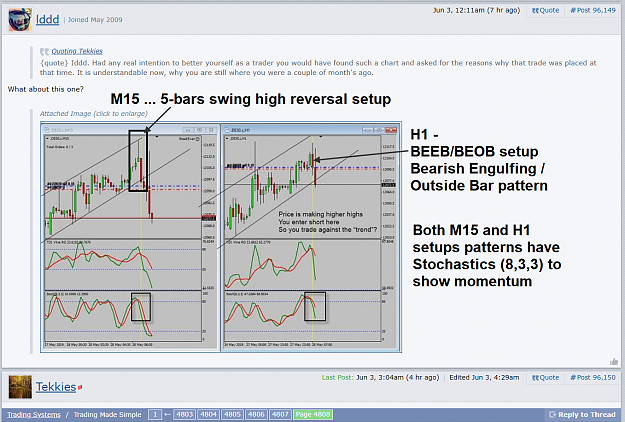625x422 pixels.
Task: Open the Tekkies user profile link
Action: (56, 387)
